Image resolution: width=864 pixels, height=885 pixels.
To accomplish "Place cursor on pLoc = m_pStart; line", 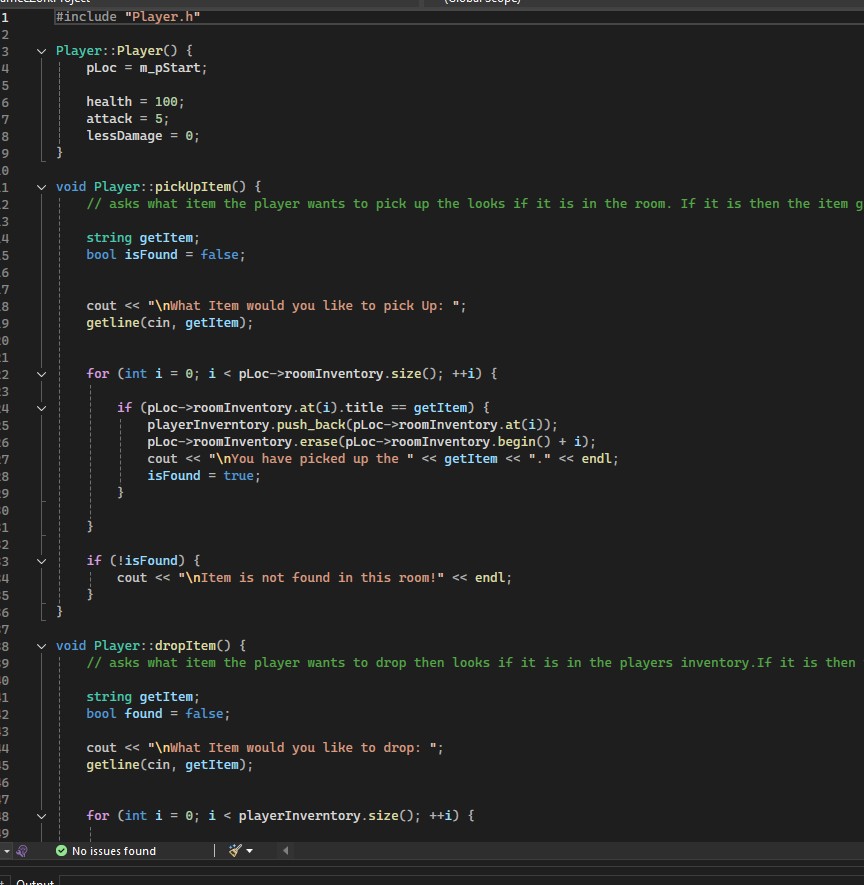I will point(147,68).
